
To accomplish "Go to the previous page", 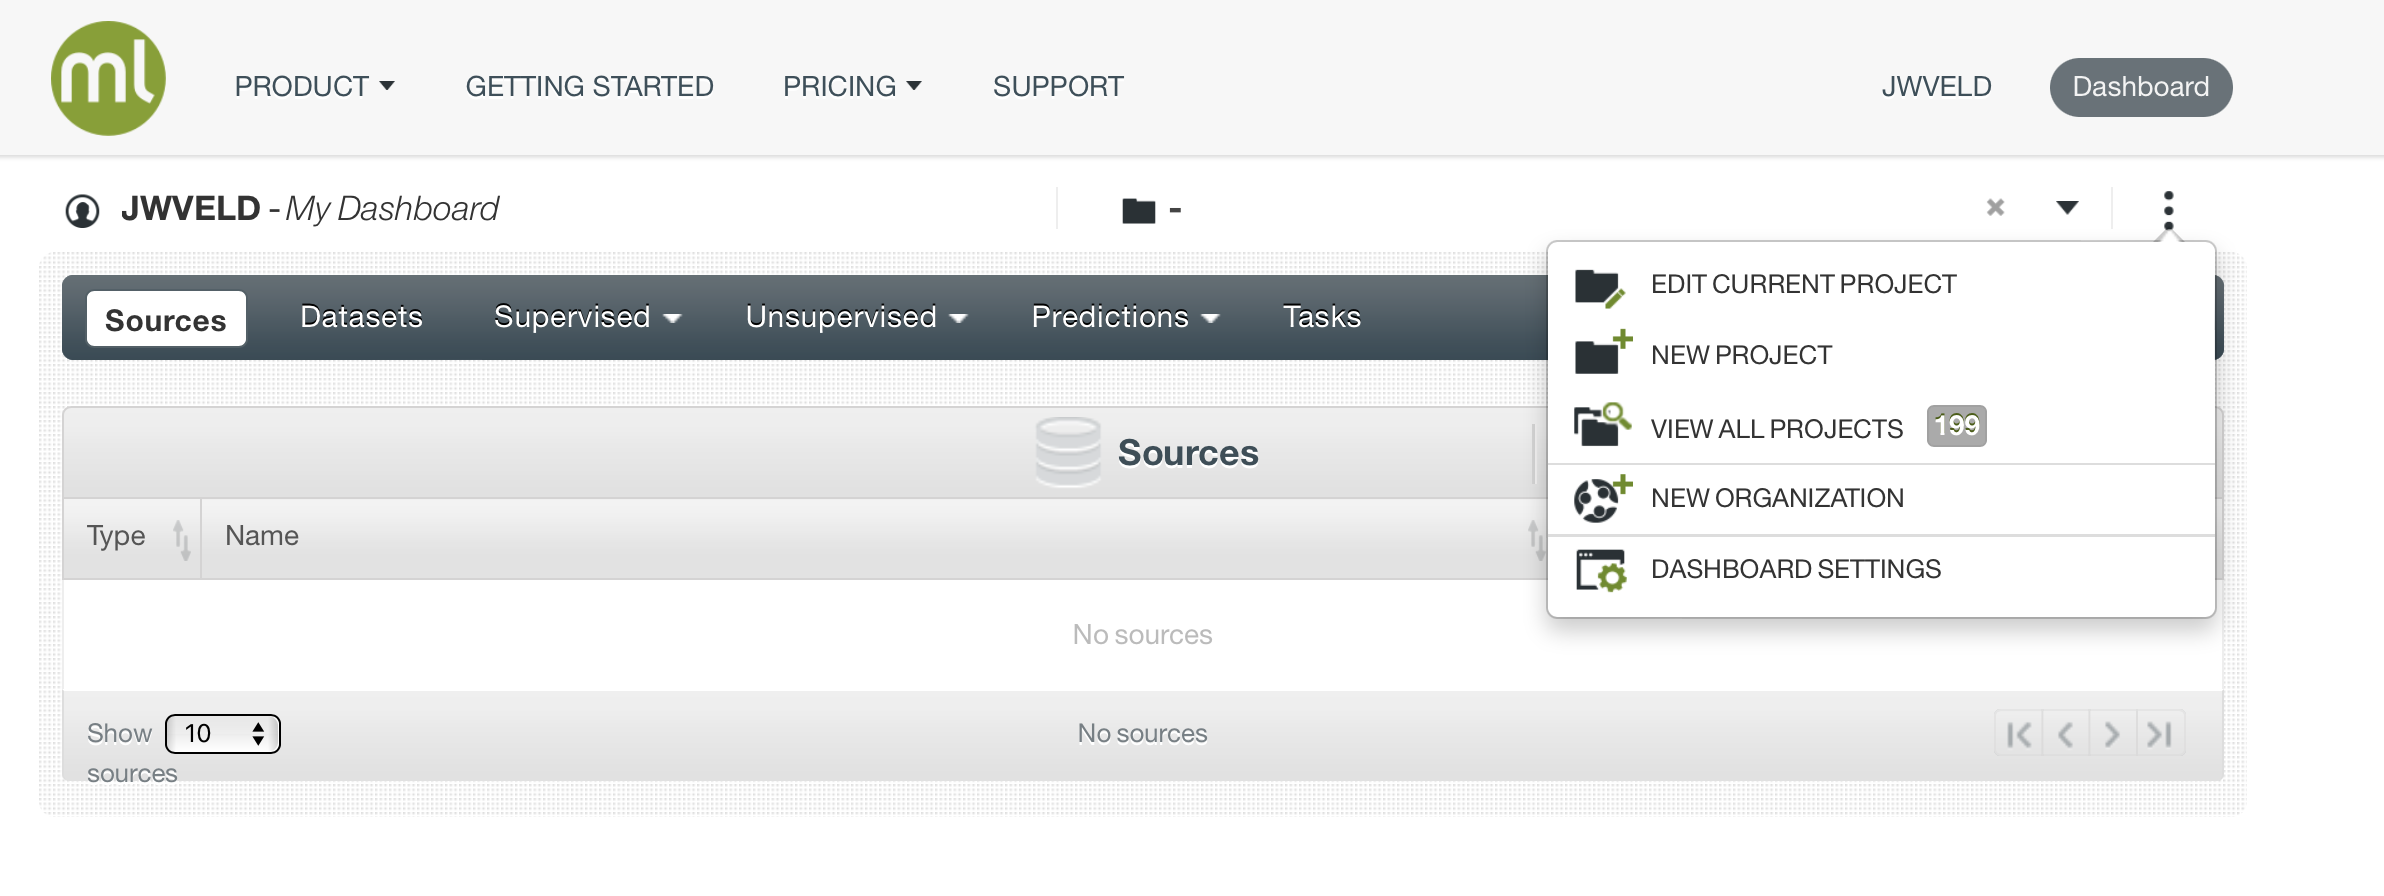I will 2066,735.
